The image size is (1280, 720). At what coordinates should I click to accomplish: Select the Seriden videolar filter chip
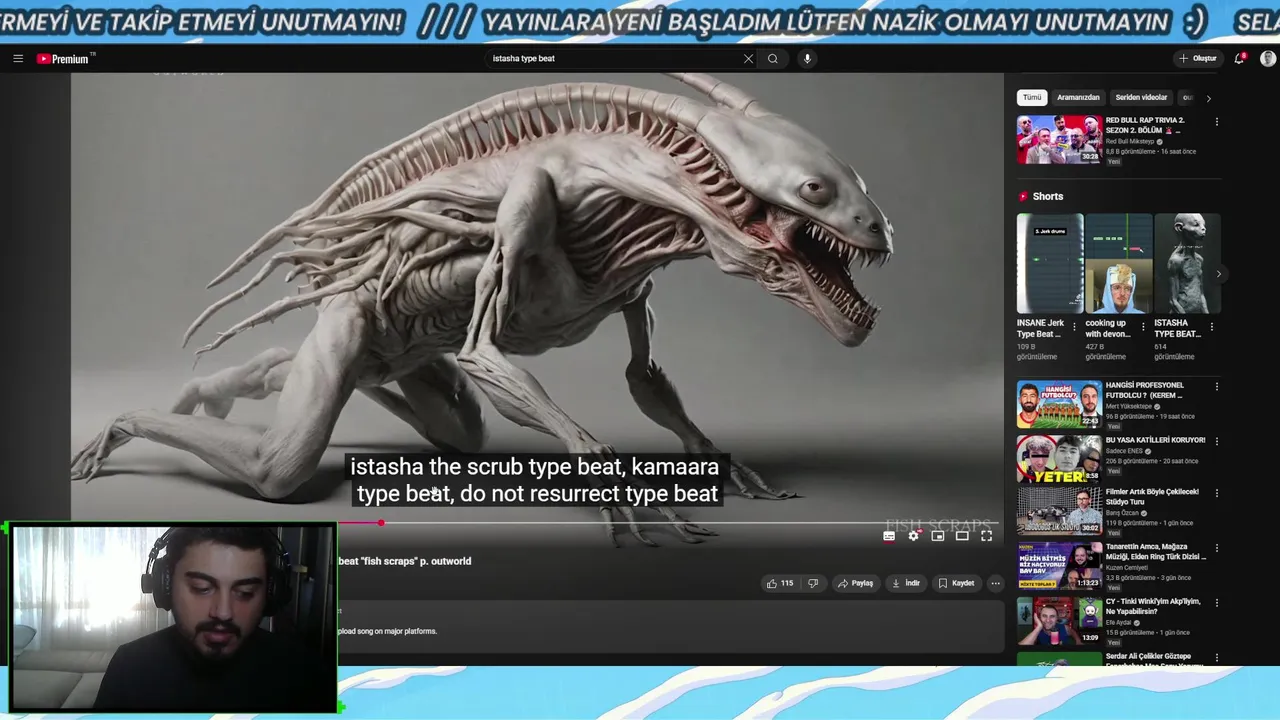pos(1141,98)
